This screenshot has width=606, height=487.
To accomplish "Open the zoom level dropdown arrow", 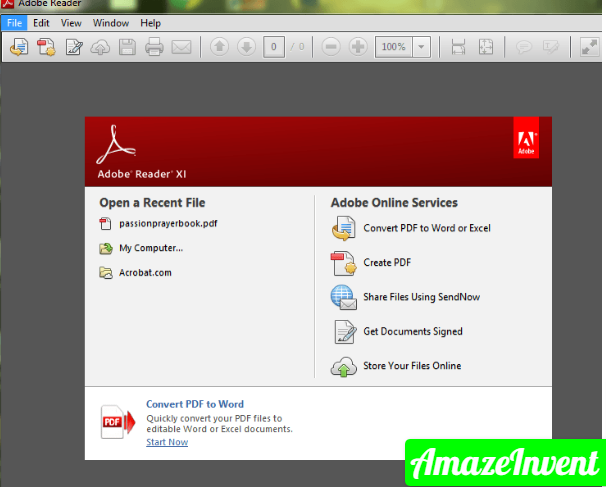I will pyautogui.click(x=421, y=47).
